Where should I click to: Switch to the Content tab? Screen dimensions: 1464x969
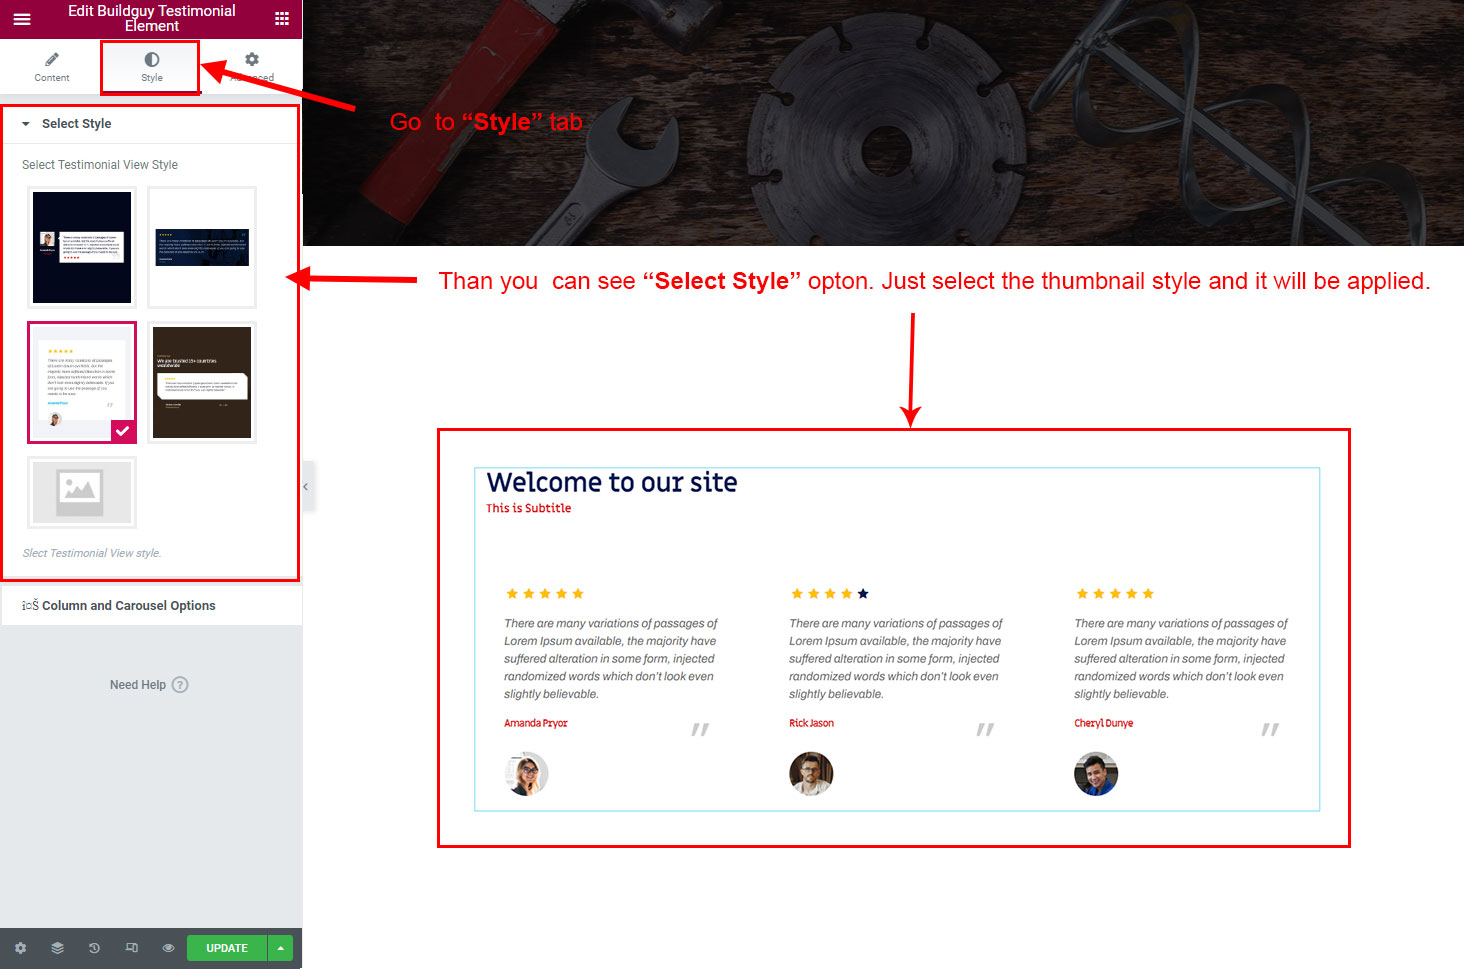[52, 67]
